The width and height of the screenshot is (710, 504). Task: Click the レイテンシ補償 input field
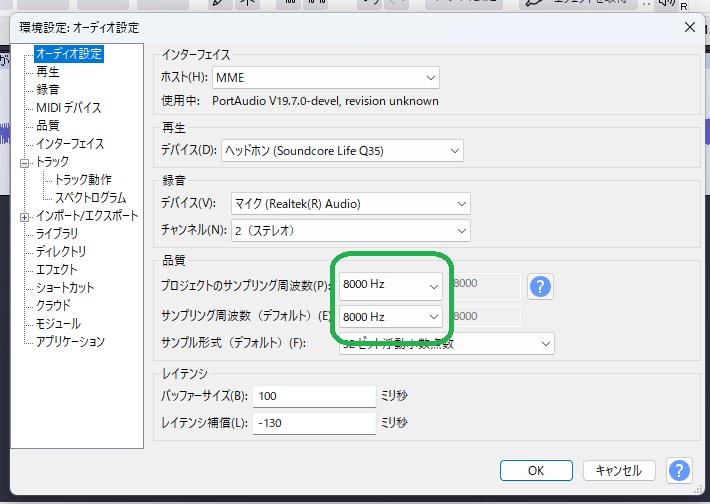pos(314,423)
